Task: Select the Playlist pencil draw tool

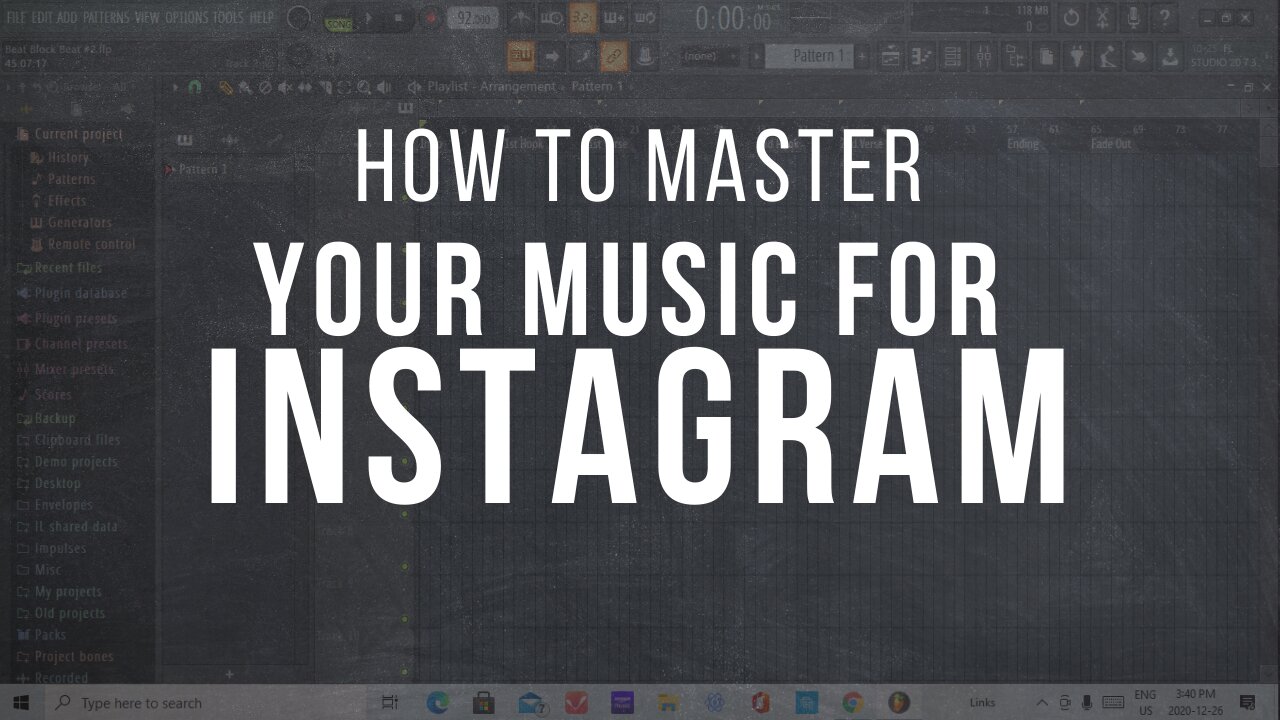Action: (x=226, y=87)
